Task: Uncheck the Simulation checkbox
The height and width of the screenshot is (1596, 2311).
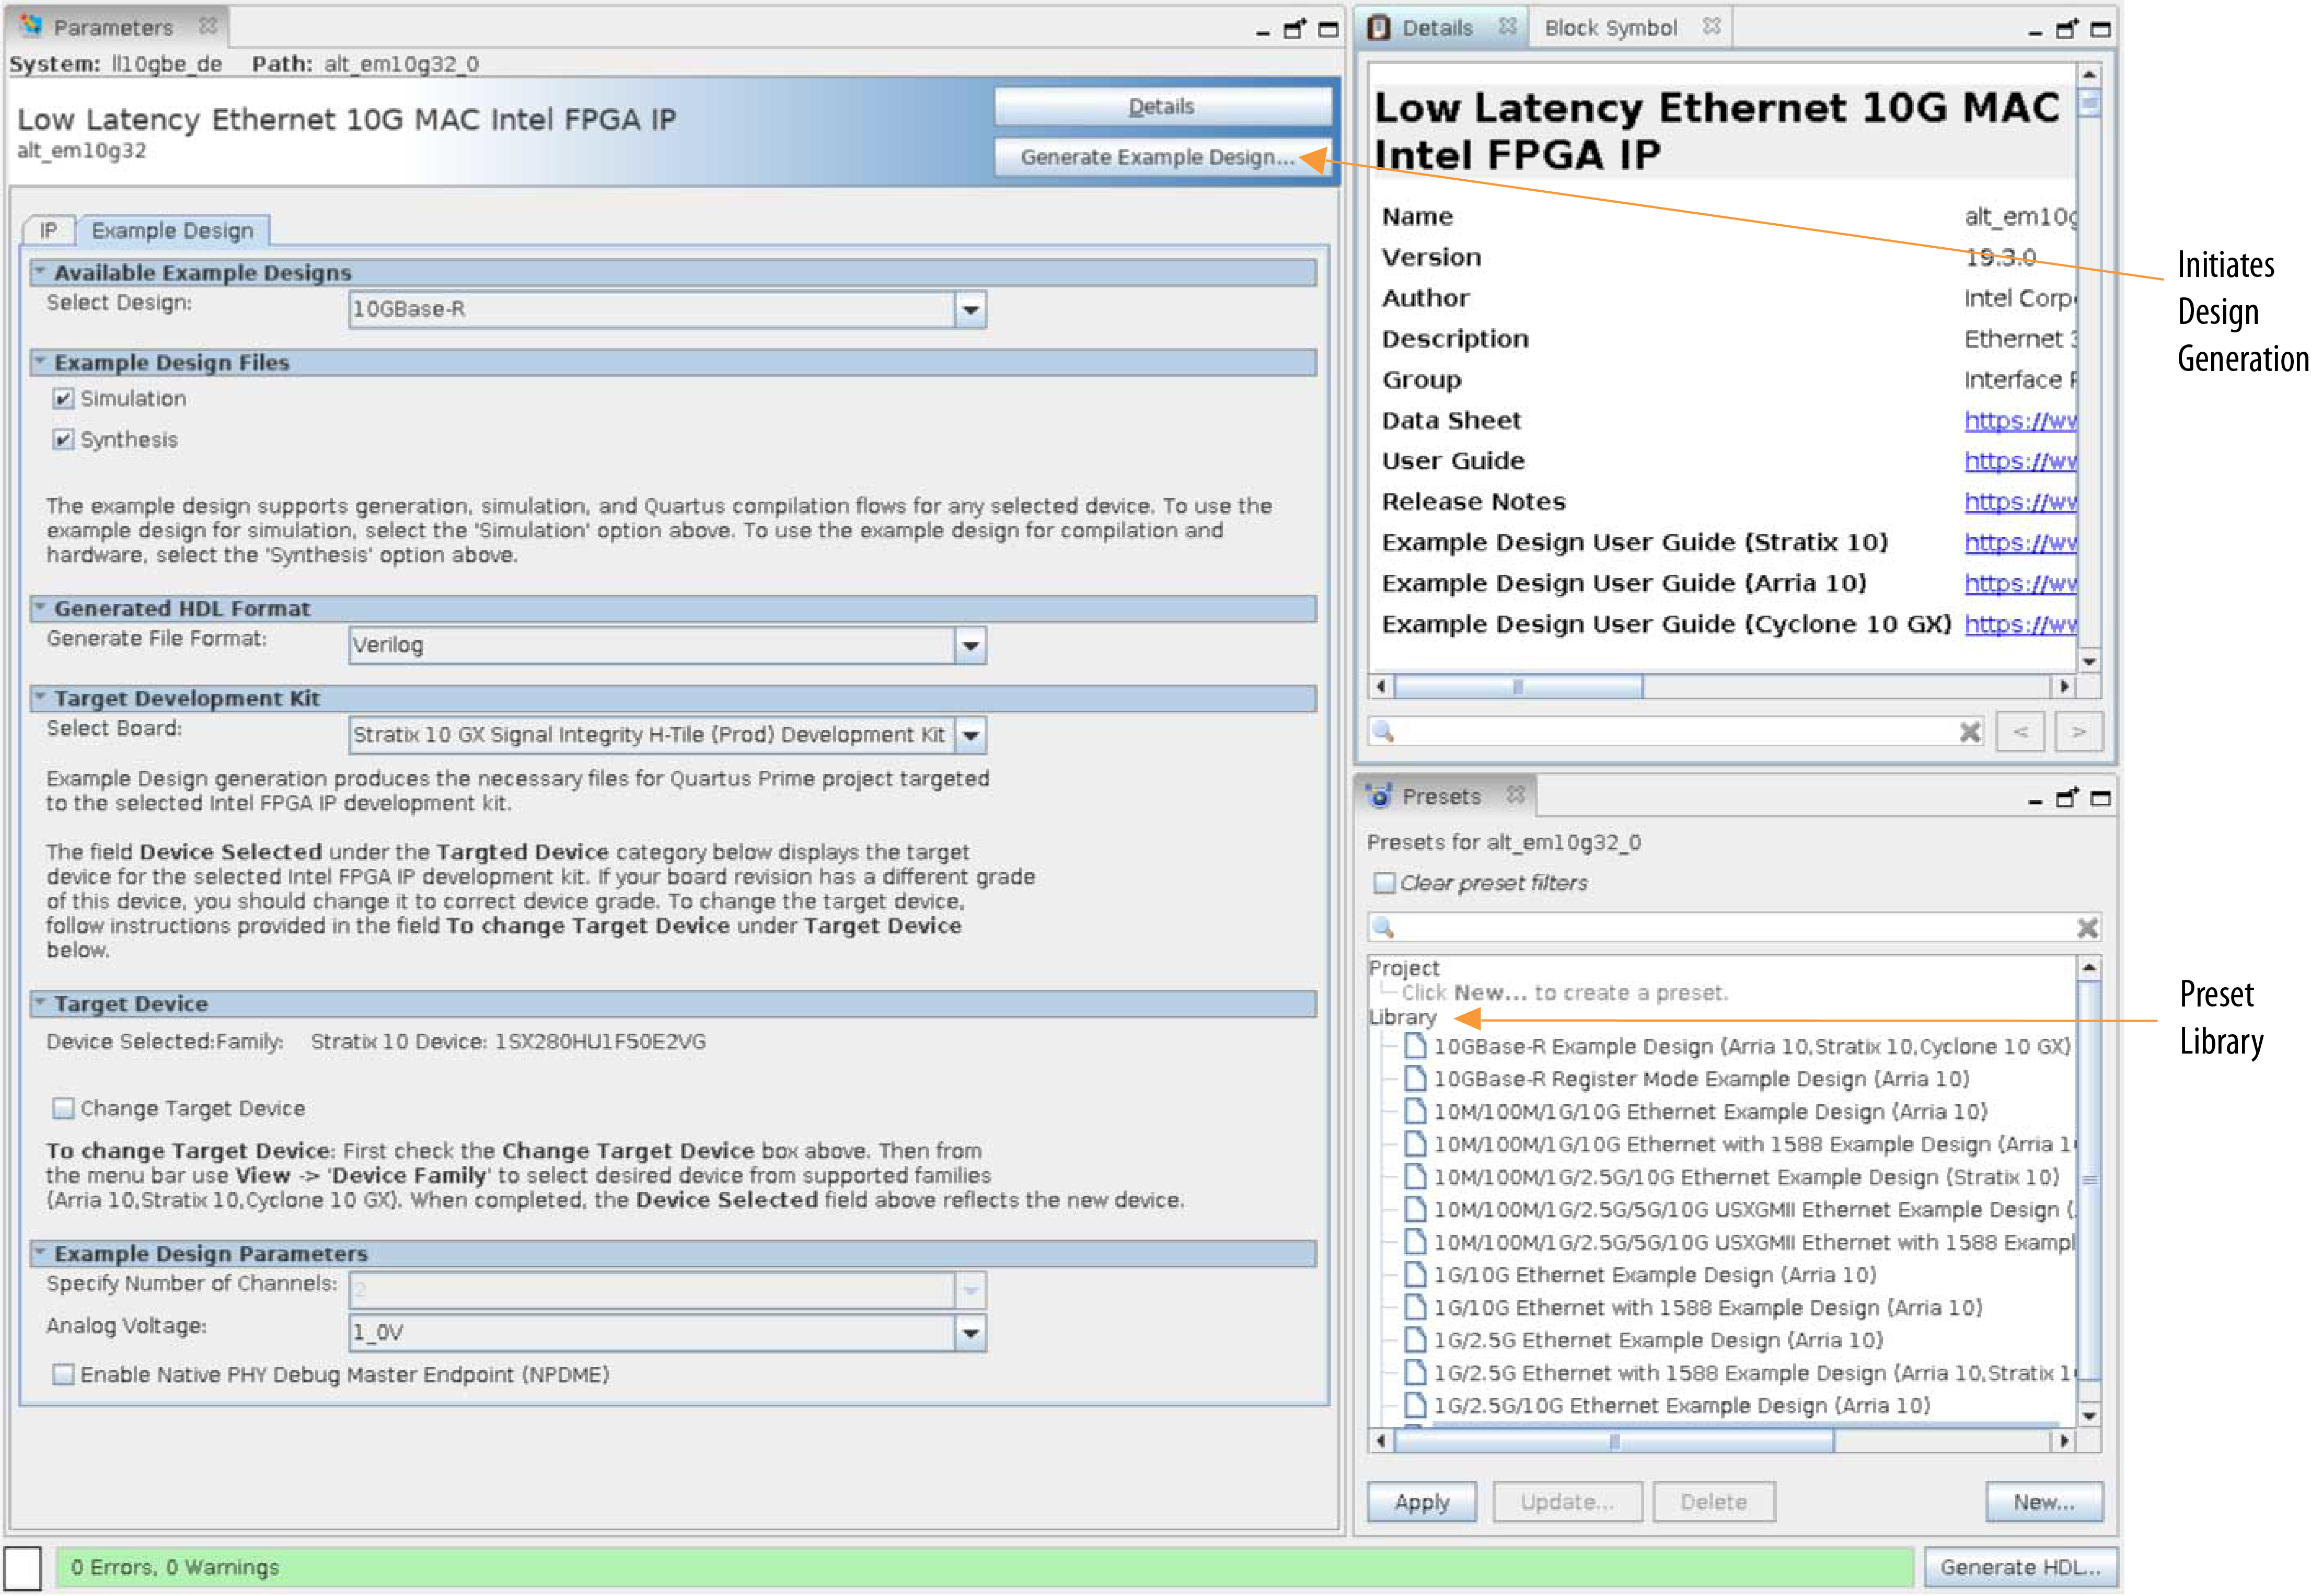Action: 63,399
